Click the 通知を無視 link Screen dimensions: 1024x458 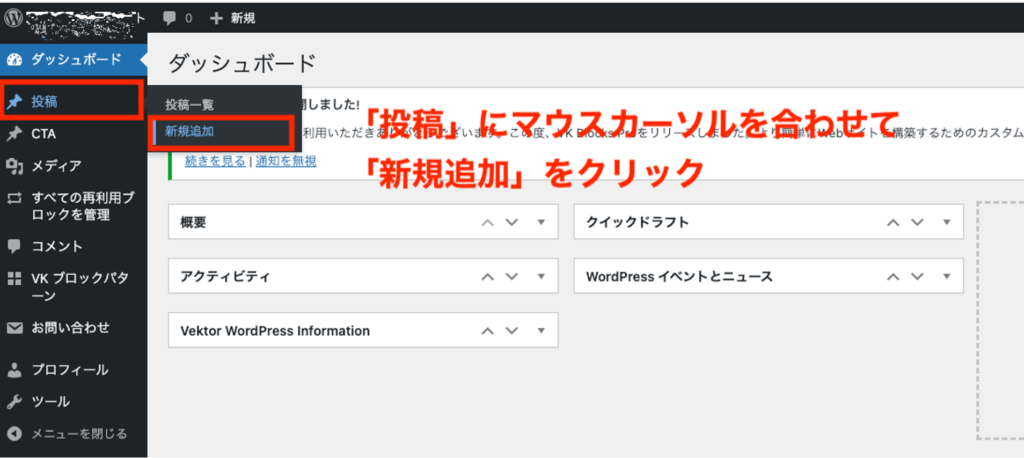(x=286, y=161)
